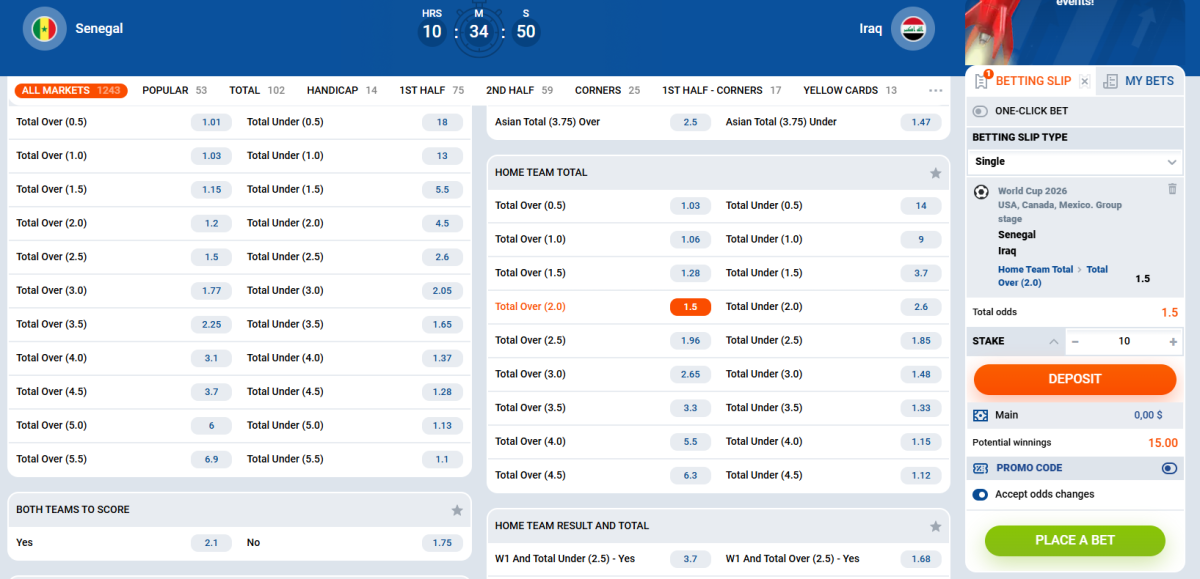
Task: Click the Deposit button
Action: (1075, 380)
